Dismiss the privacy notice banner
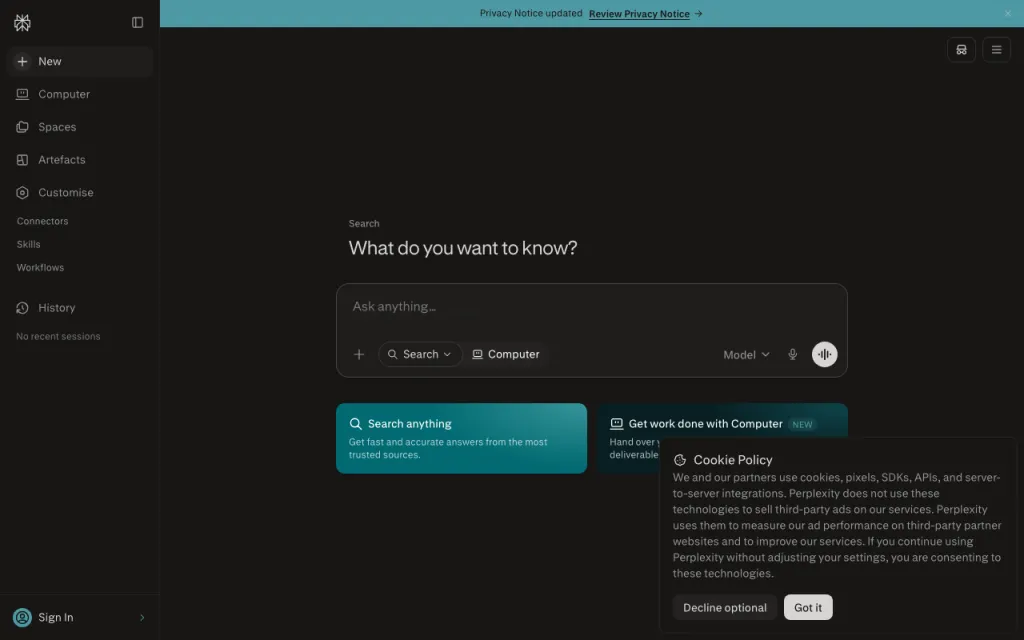Viewport: 1024px width, 640px height. tap(1008, 14)
